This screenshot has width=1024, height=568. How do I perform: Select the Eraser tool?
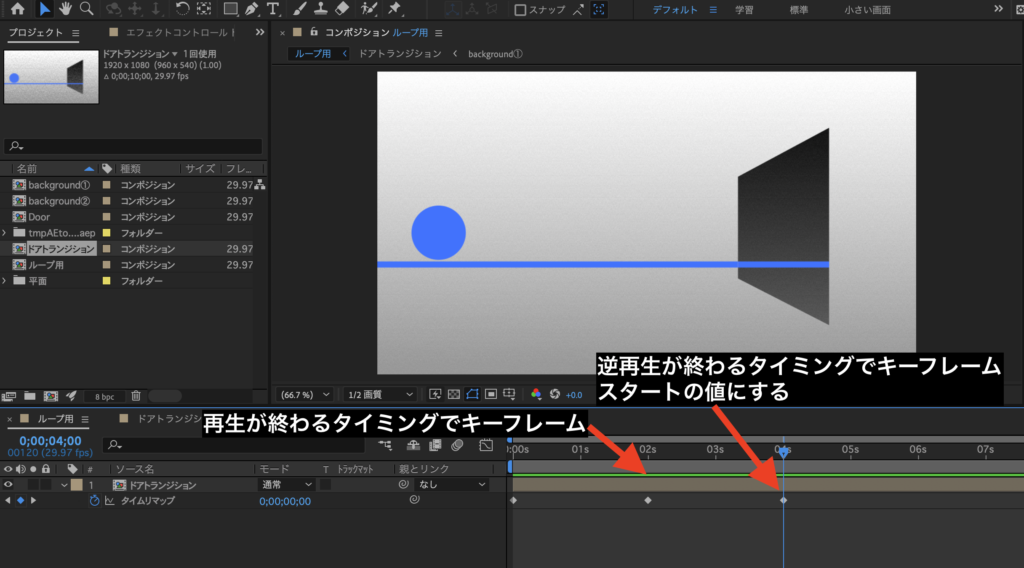click(342, 10)
